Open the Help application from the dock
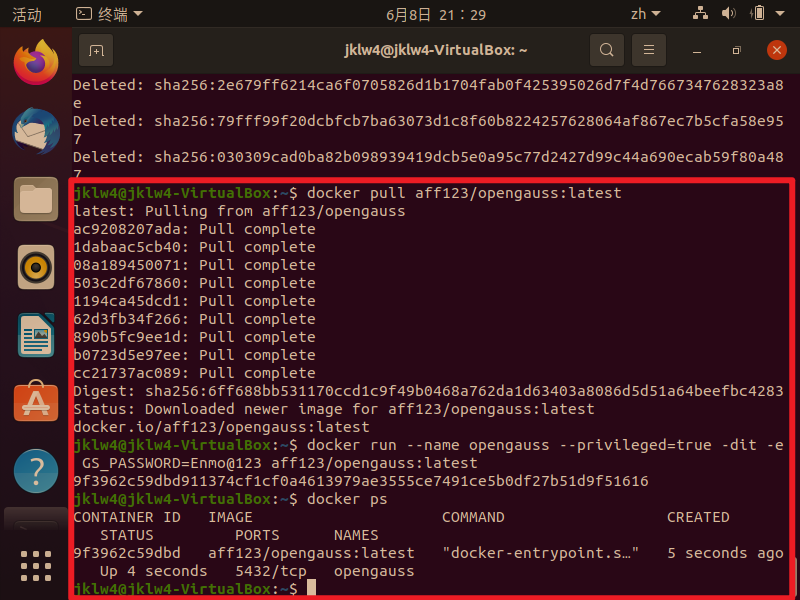This screenshot has height=600, width=800. [36, 467]
